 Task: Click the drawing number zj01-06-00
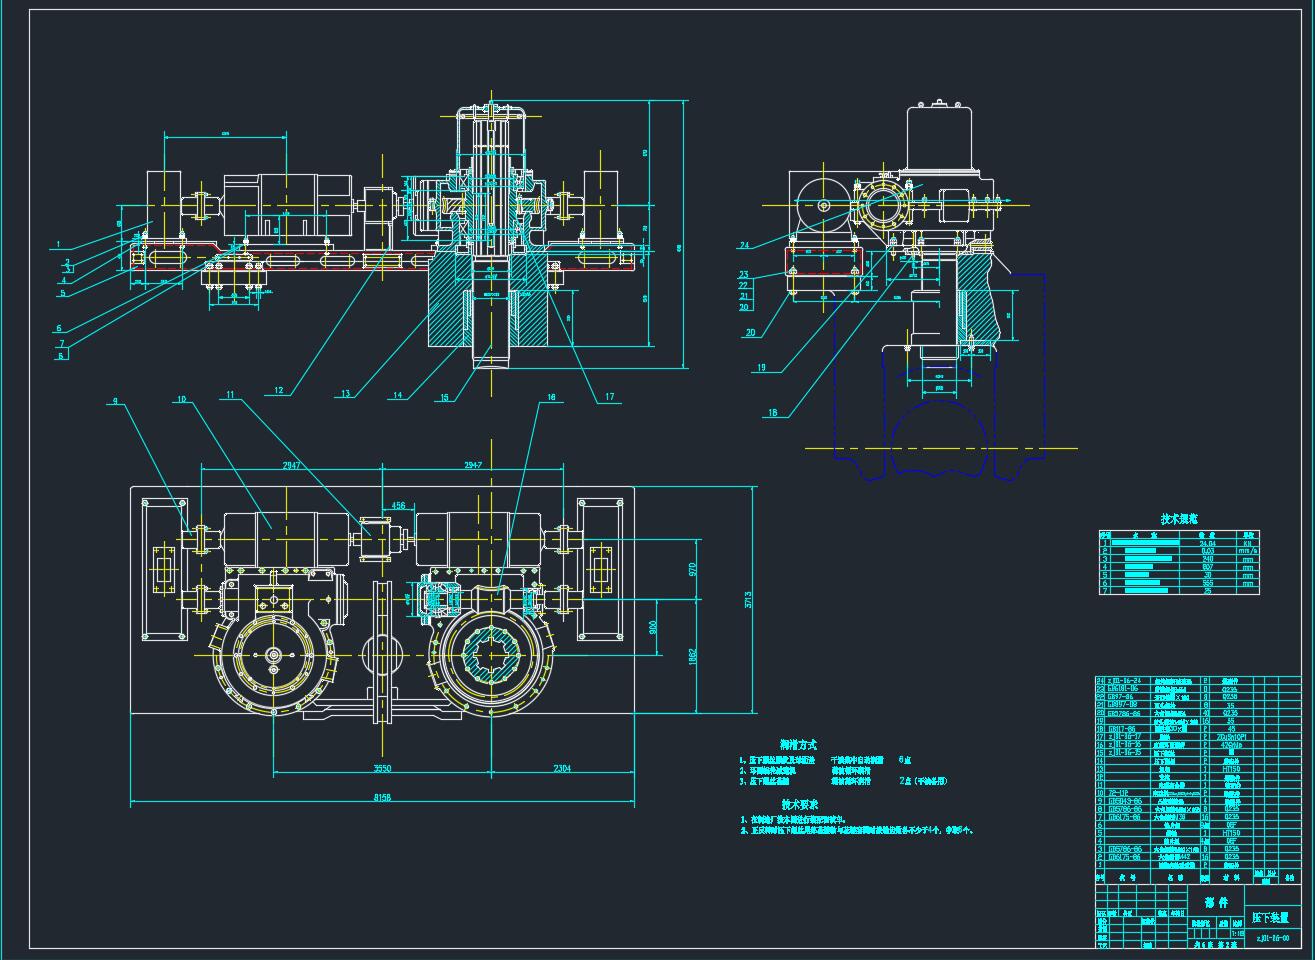coord(1271,938)
